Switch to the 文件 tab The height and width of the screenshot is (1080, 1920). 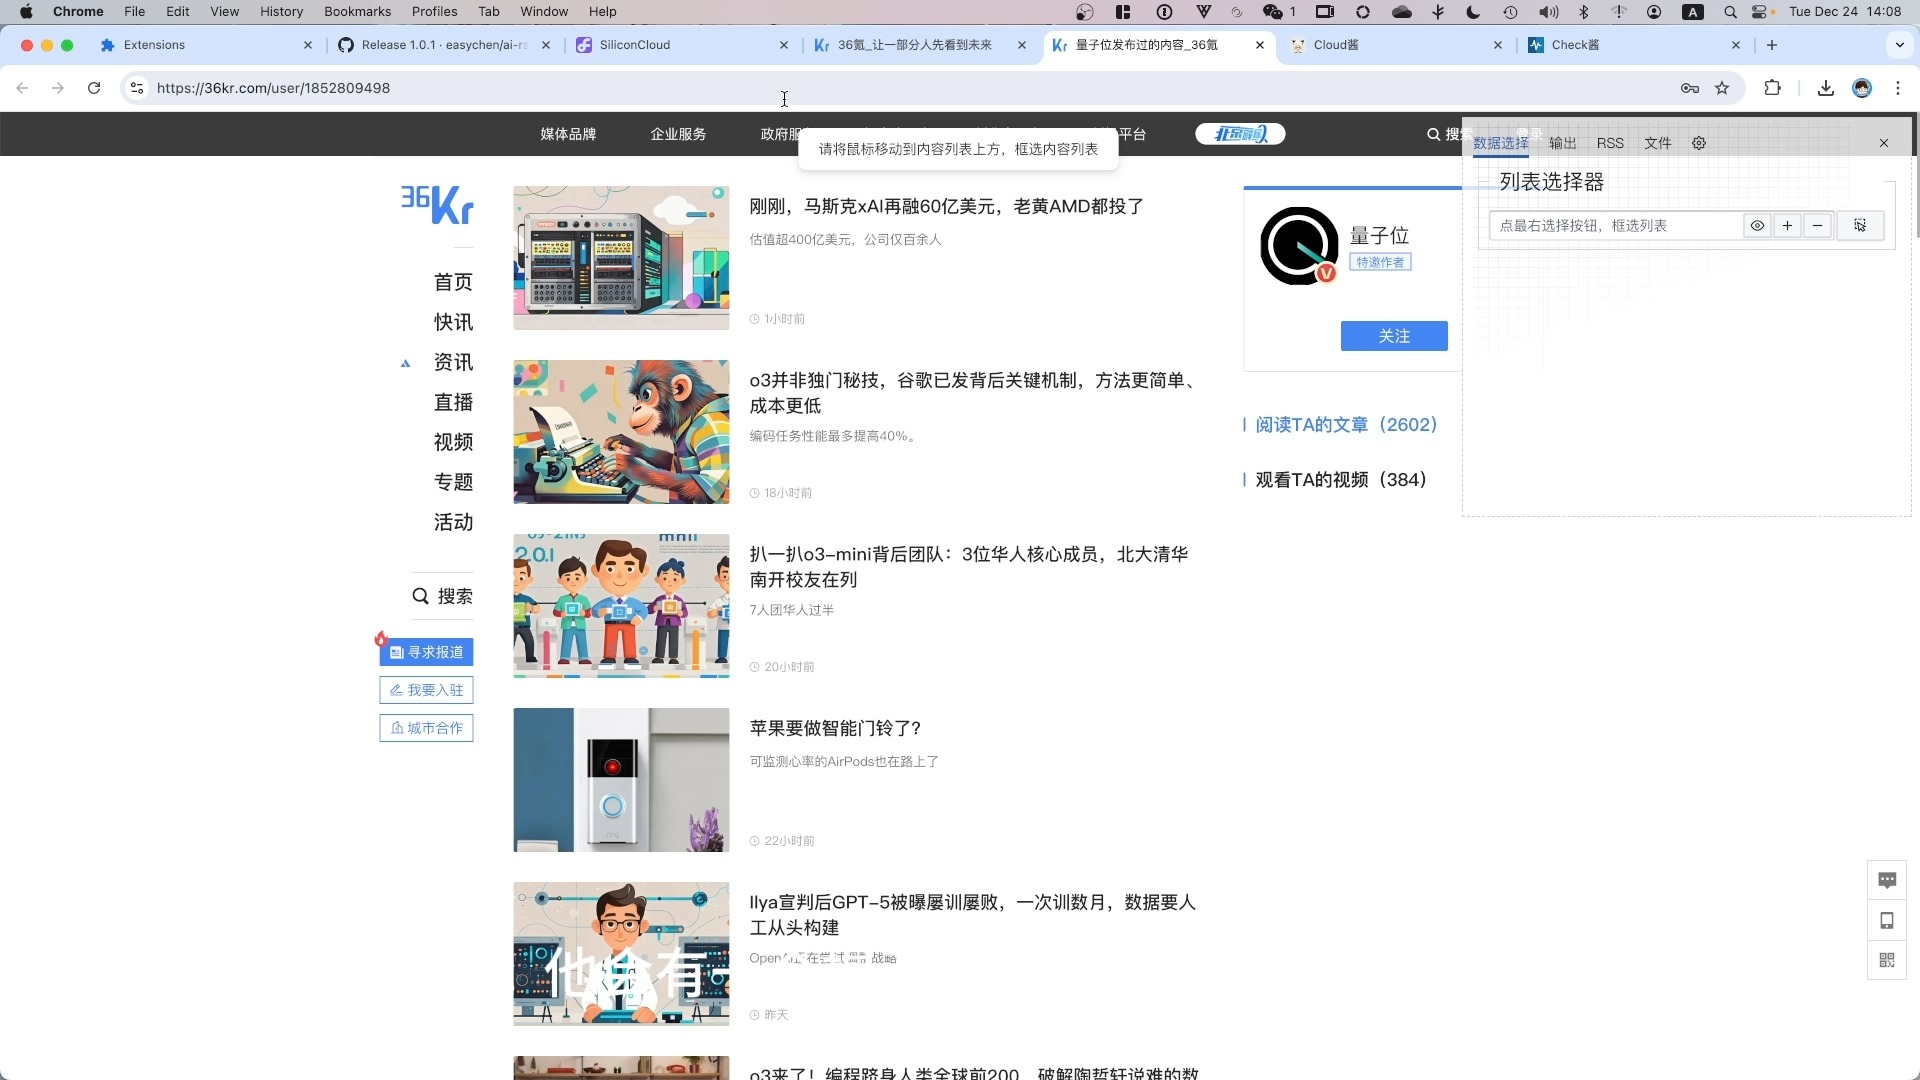[1658, 143]
